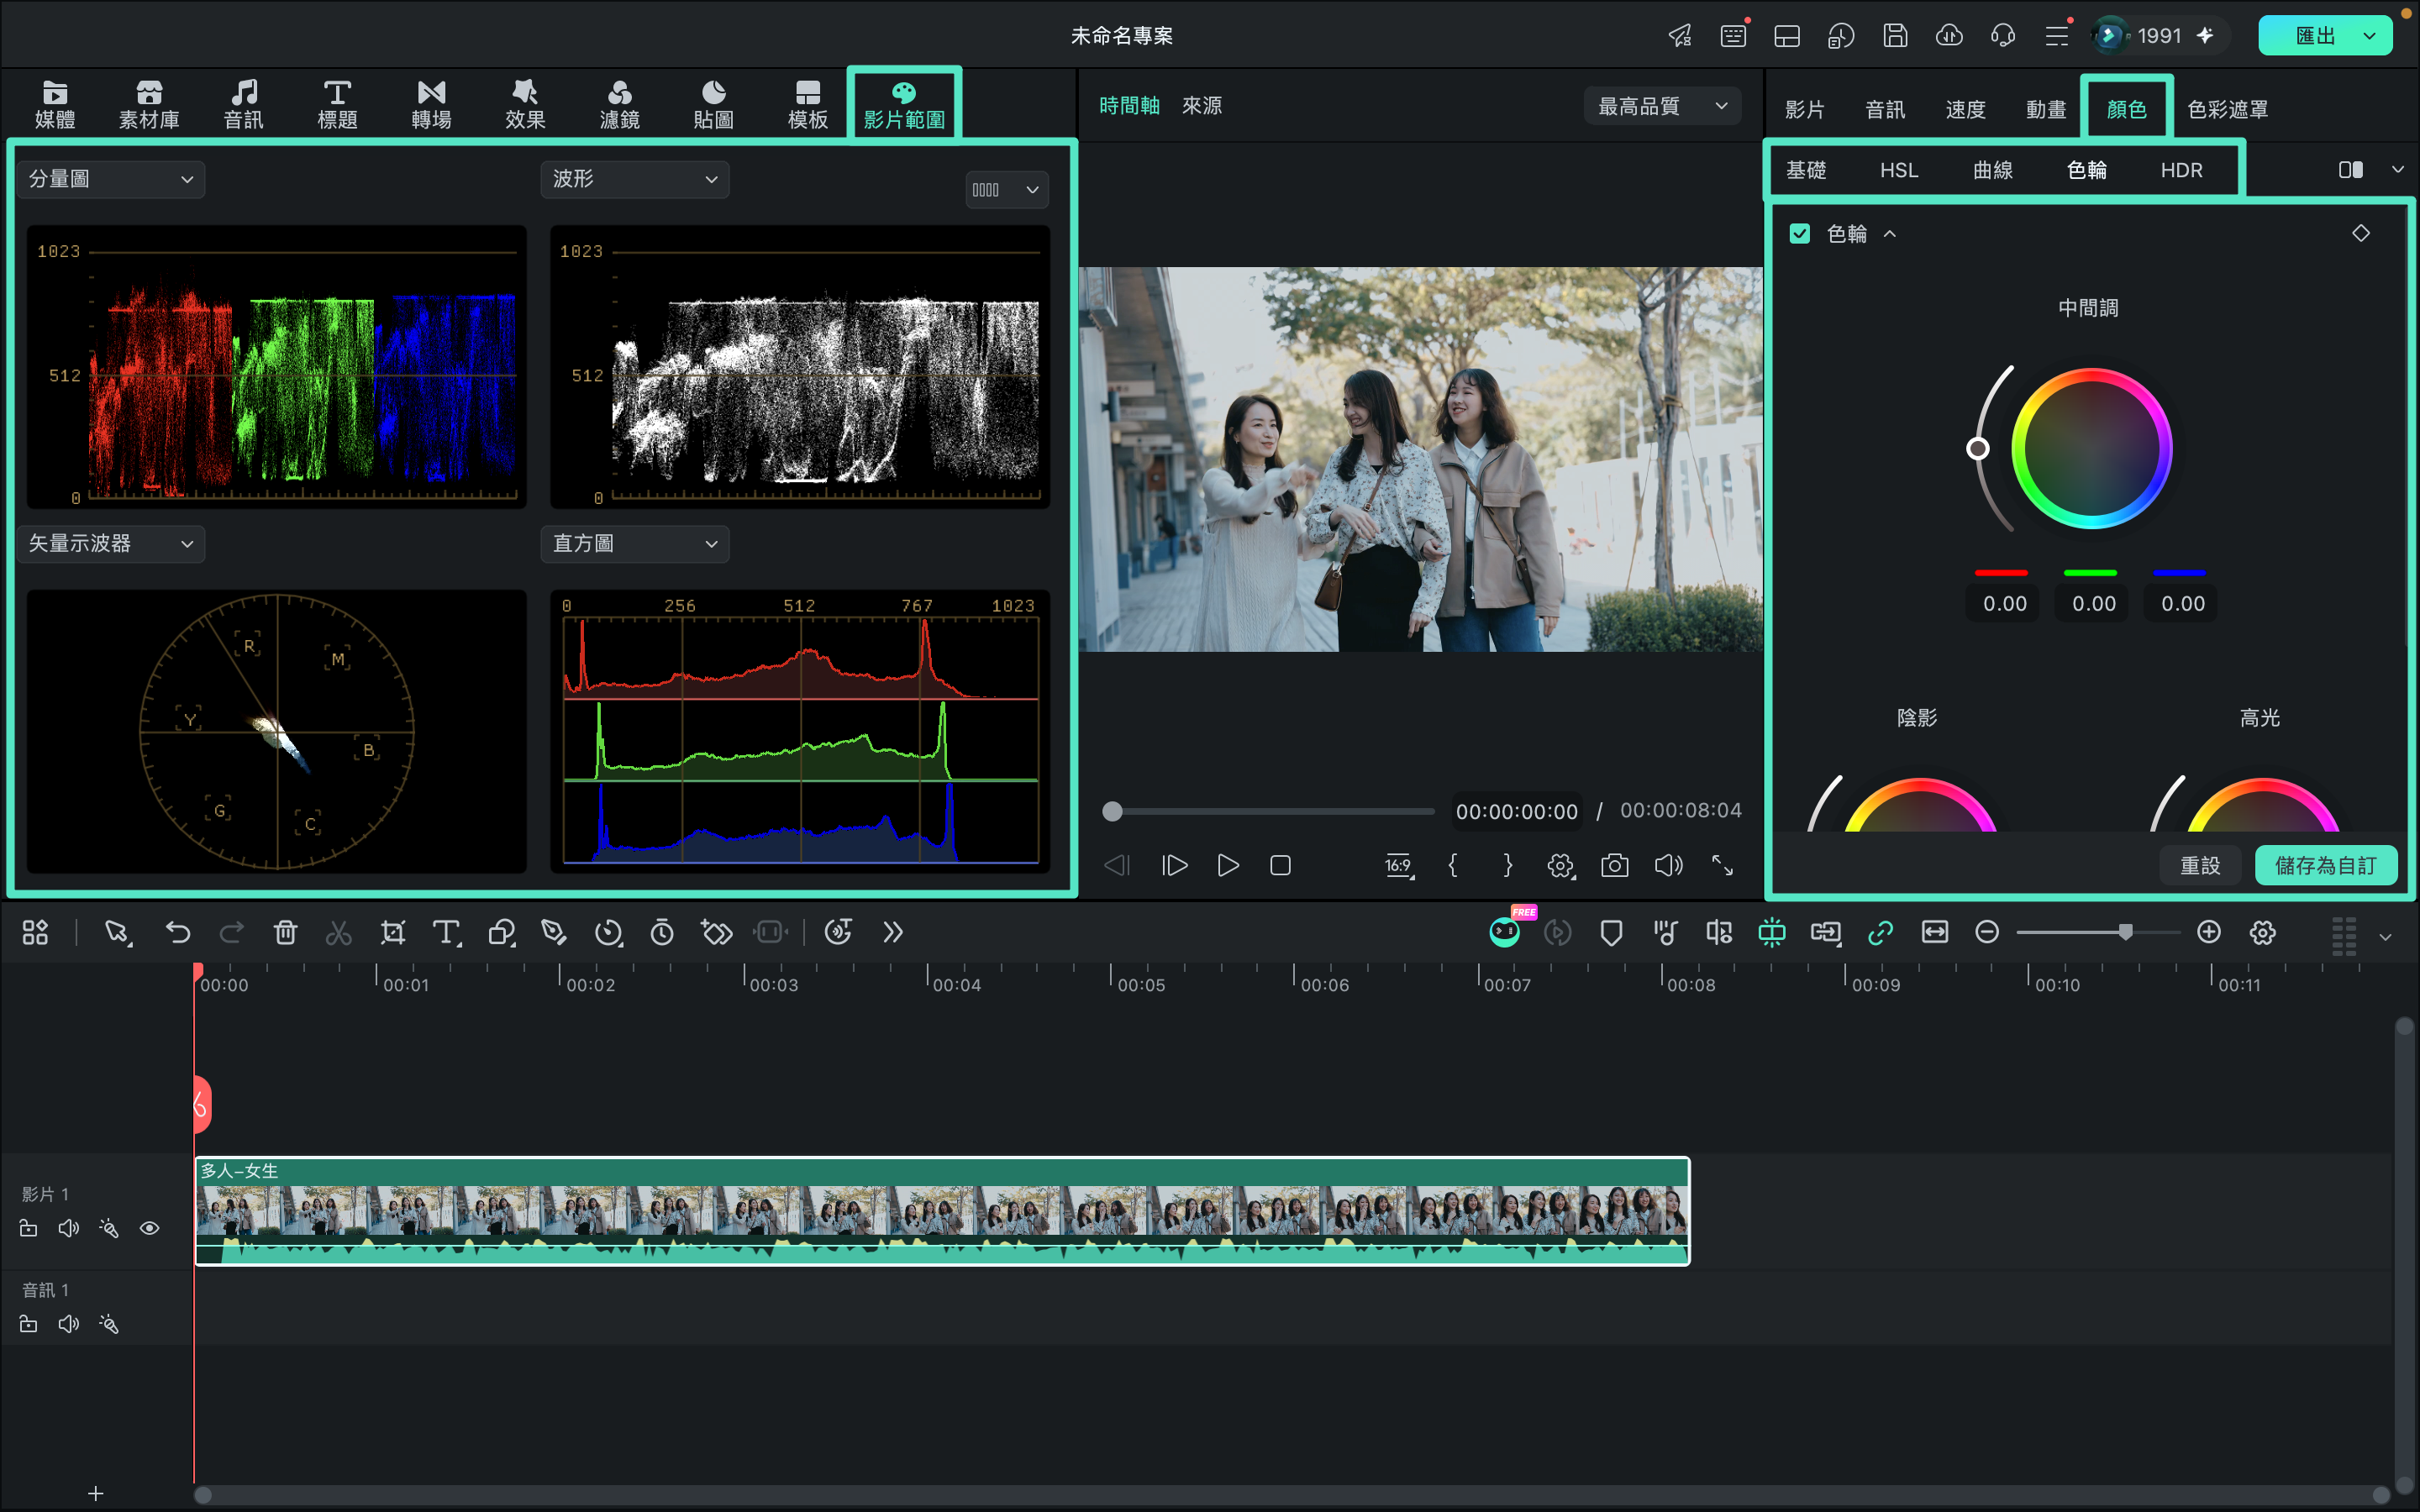Zoom out the timeline with the minus icon
The width and height of the screenshot is (2420, 1512).
coord(1987,932)
